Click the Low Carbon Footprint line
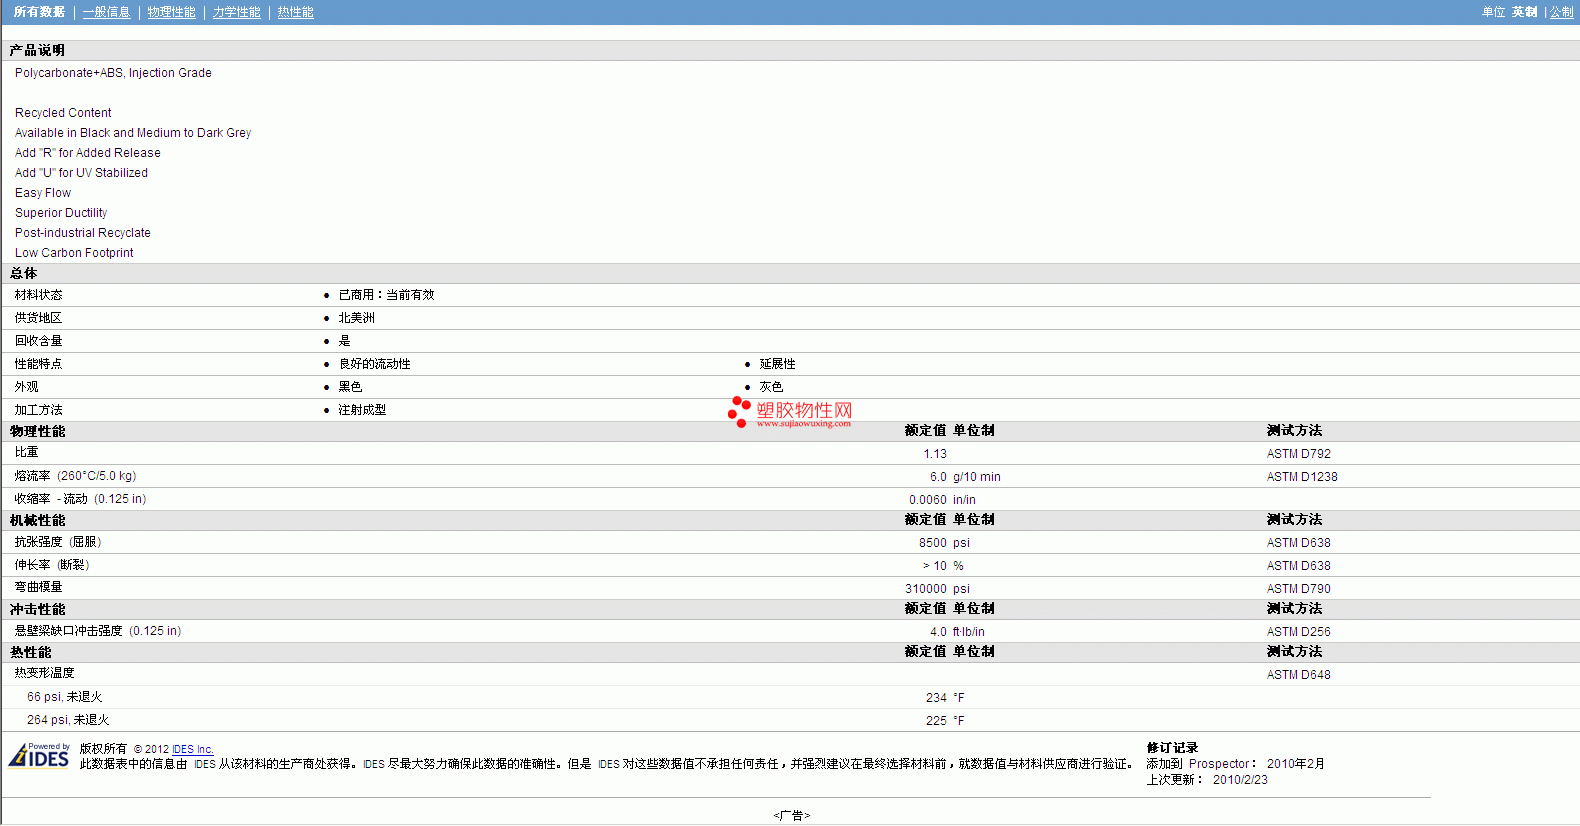The image size is (1580, 826). [x=74, y=253]
